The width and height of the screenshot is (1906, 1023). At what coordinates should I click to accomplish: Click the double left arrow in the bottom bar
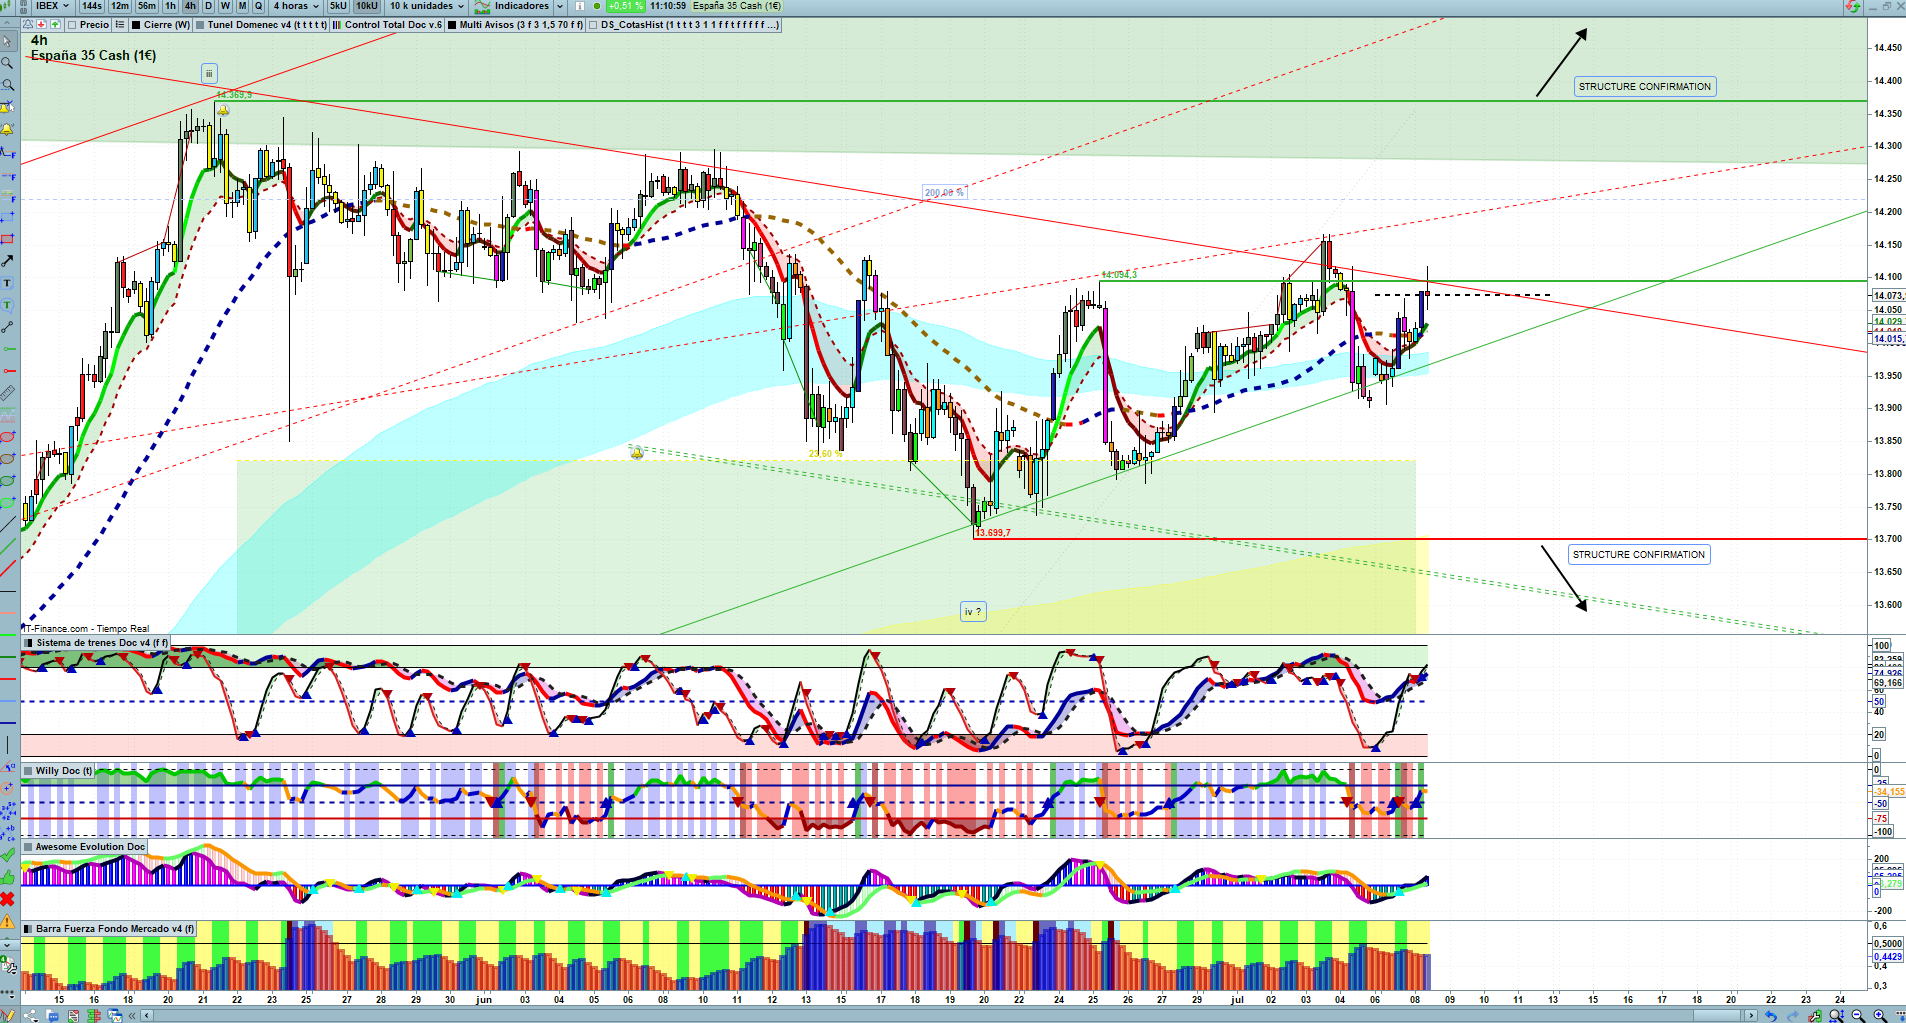pyautogui.click(x=132, y=1016)
